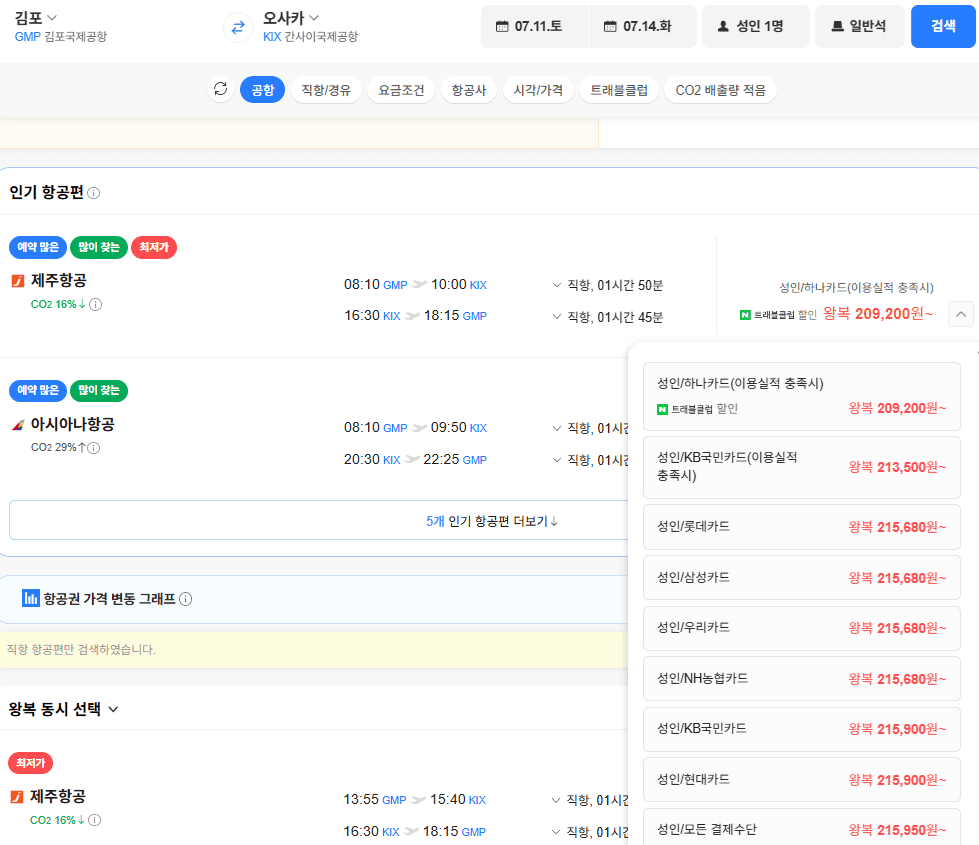Click person icon for 성인 1명
Image resolution: width=979 pixels, height=845 pixels.
723,26
